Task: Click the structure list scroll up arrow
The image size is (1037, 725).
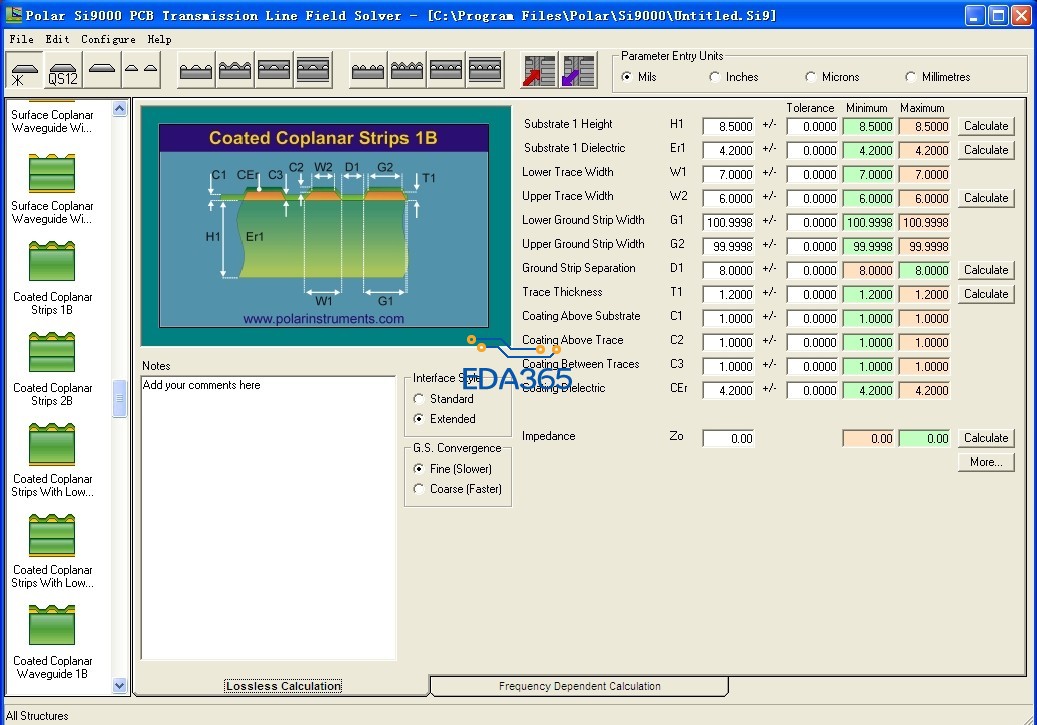Action: 120,108
